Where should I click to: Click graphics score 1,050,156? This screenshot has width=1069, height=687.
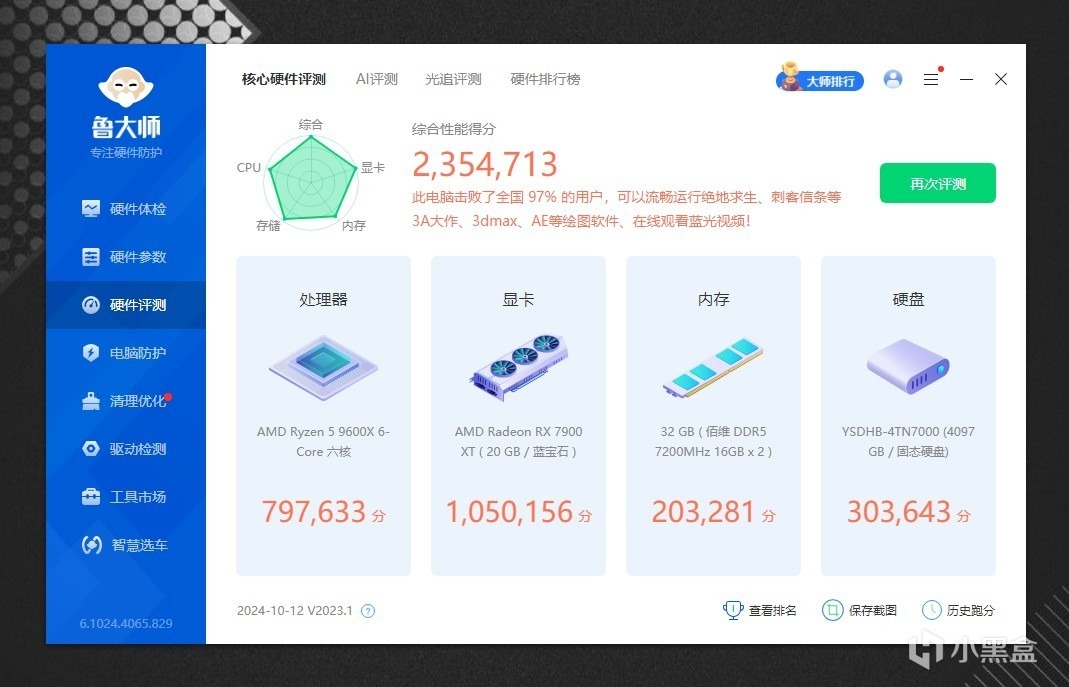coord(509,512)
